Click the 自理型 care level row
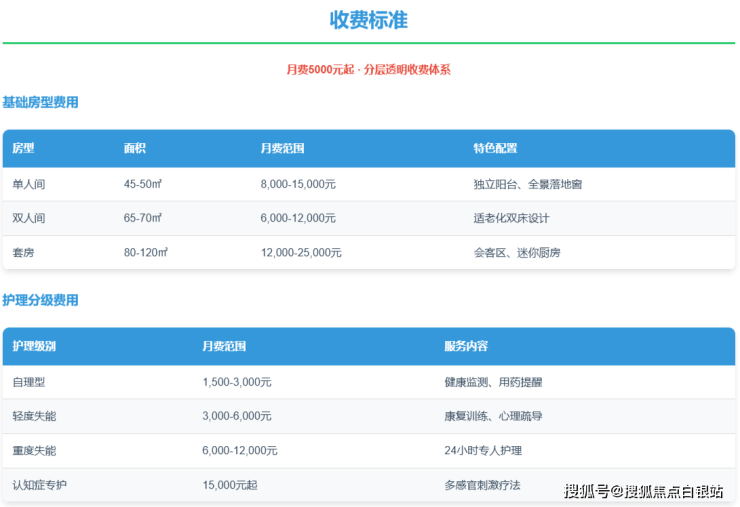Screen dimensions: 740x507 click(x=29, y=382)
